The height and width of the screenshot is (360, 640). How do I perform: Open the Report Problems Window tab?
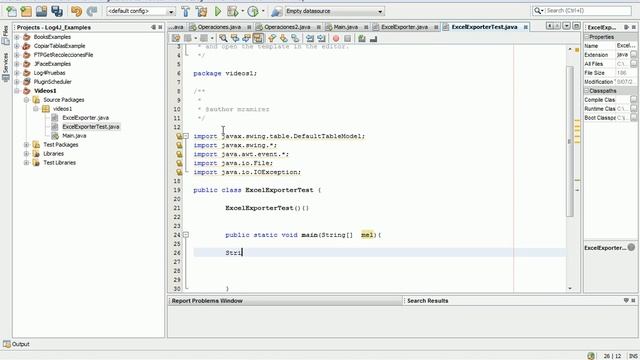tap(207, 301)
